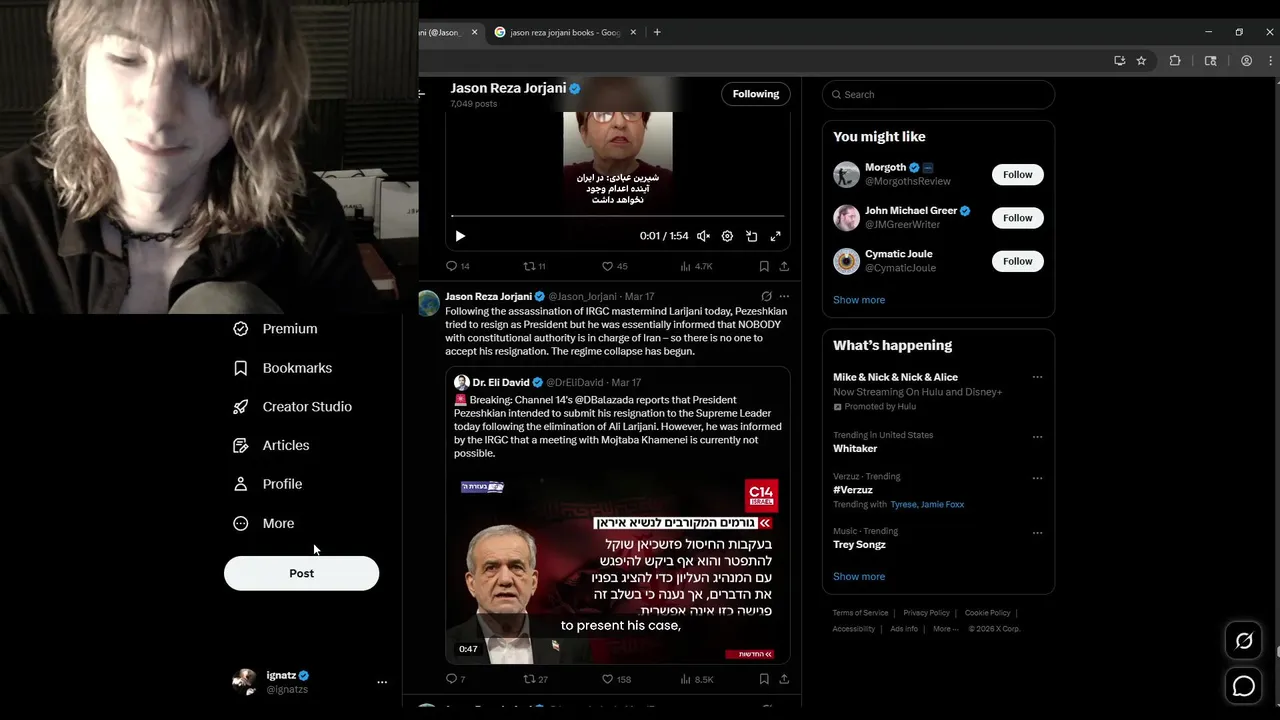The height and width of the screenshot is (720, 1280).
Task: Open options for Mike & Nick promoted trend
Action: 1037,378
